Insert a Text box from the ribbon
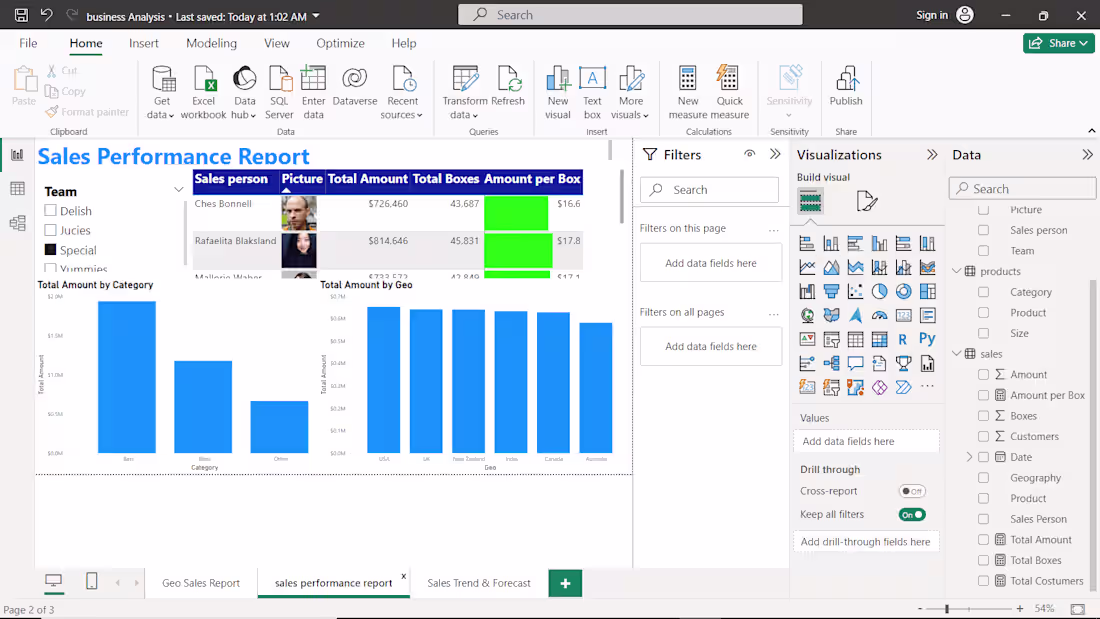 [x=592, y=90]
